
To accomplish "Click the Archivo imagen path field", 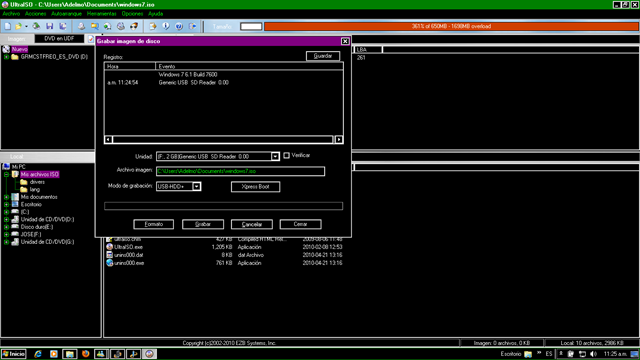I will (x=240, y=171).
